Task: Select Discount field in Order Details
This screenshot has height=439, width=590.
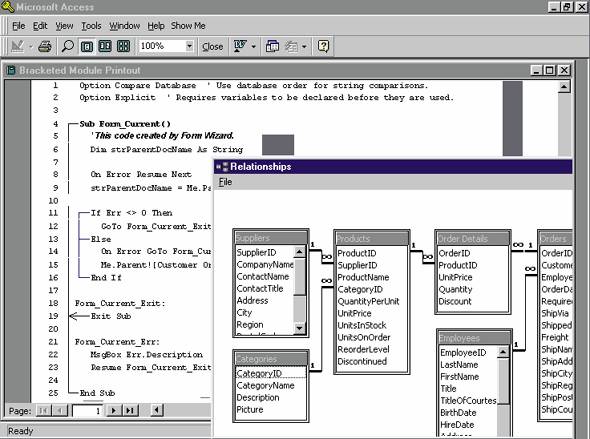Action: [455, 301]
